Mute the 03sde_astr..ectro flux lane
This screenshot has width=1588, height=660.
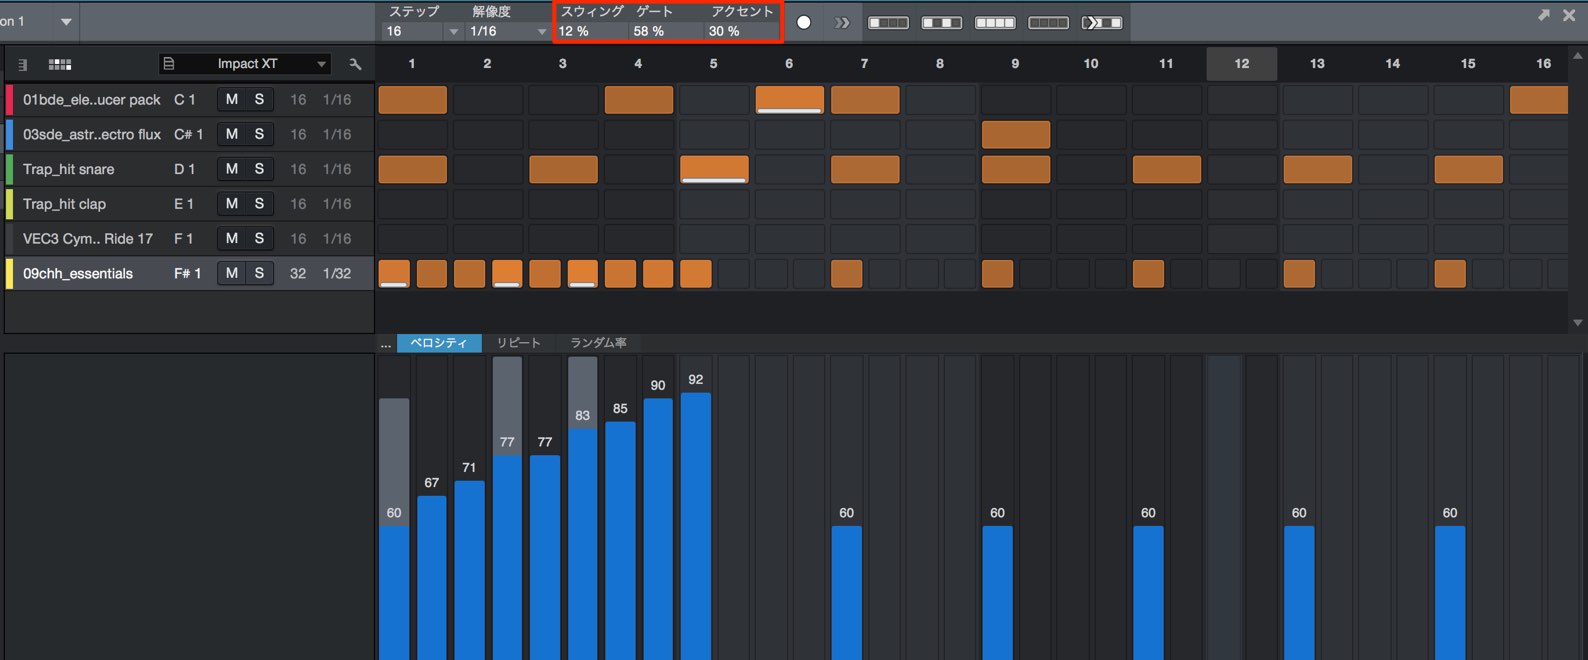click(232, 134)
